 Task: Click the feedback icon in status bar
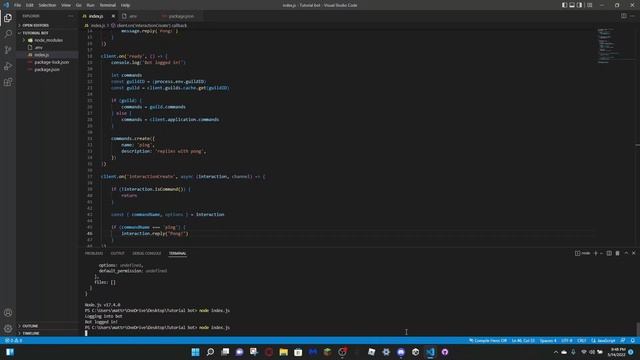(x=623, y=340)
